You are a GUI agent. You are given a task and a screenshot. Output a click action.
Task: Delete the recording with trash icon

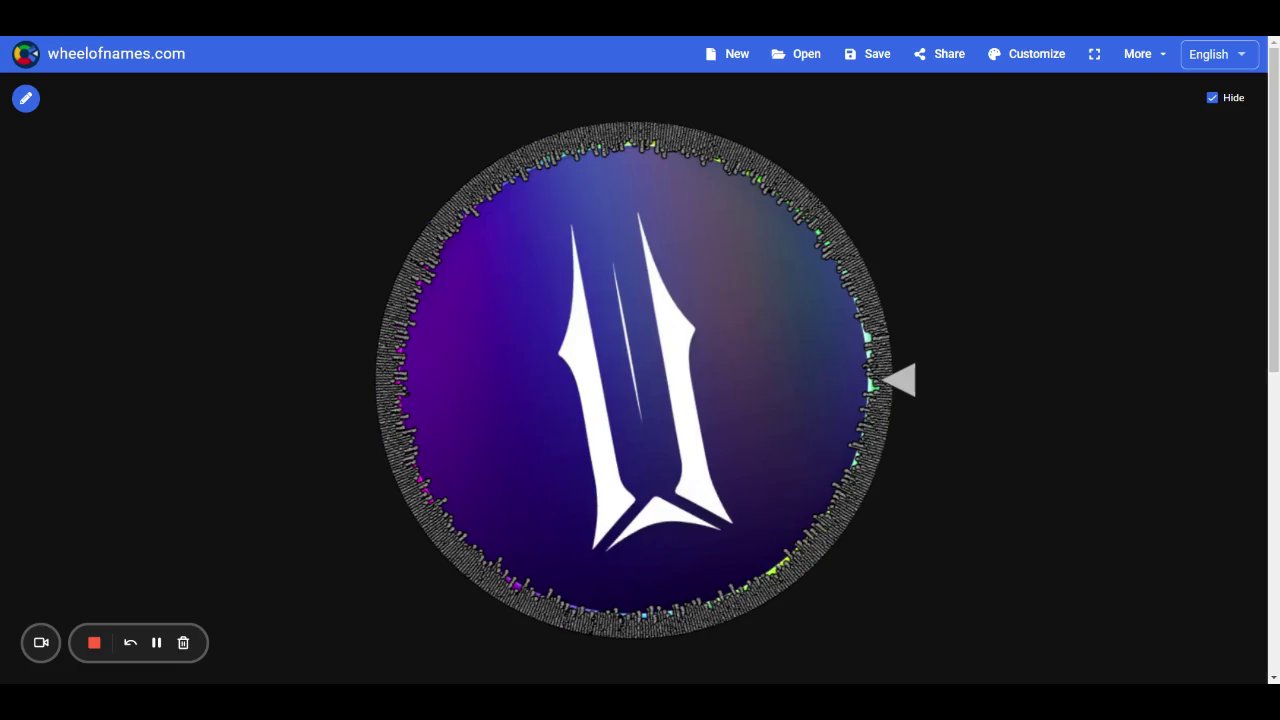click(183, 643)
